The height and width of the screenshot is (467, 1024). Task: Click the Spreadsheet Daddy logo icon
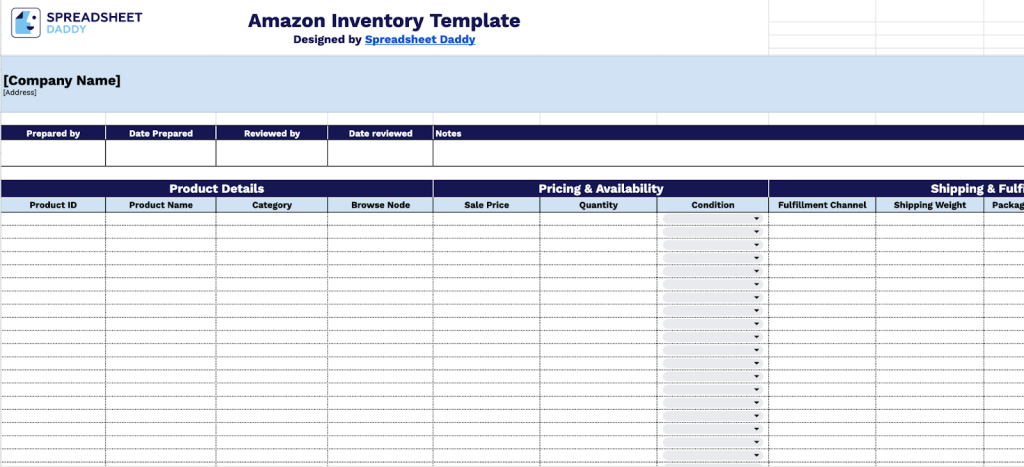(26, 23)
